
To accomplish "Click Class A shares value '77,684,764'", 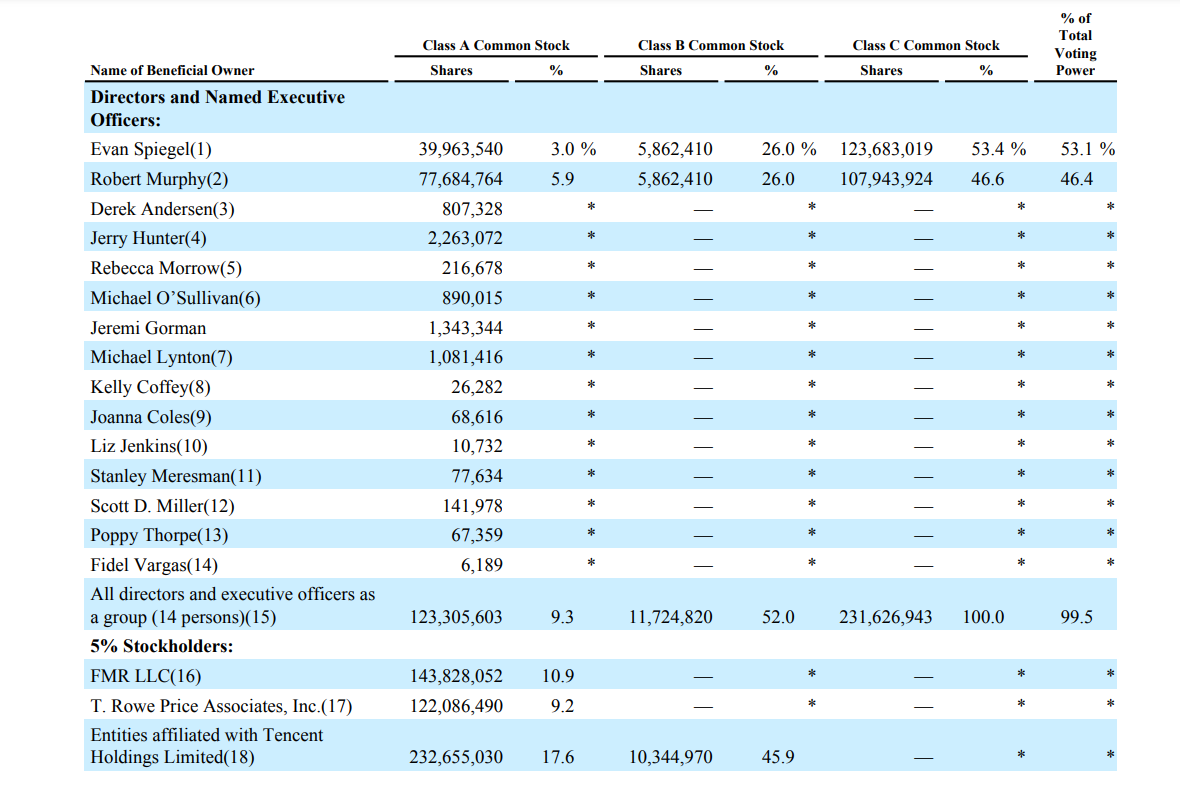I will coord(461,179).
